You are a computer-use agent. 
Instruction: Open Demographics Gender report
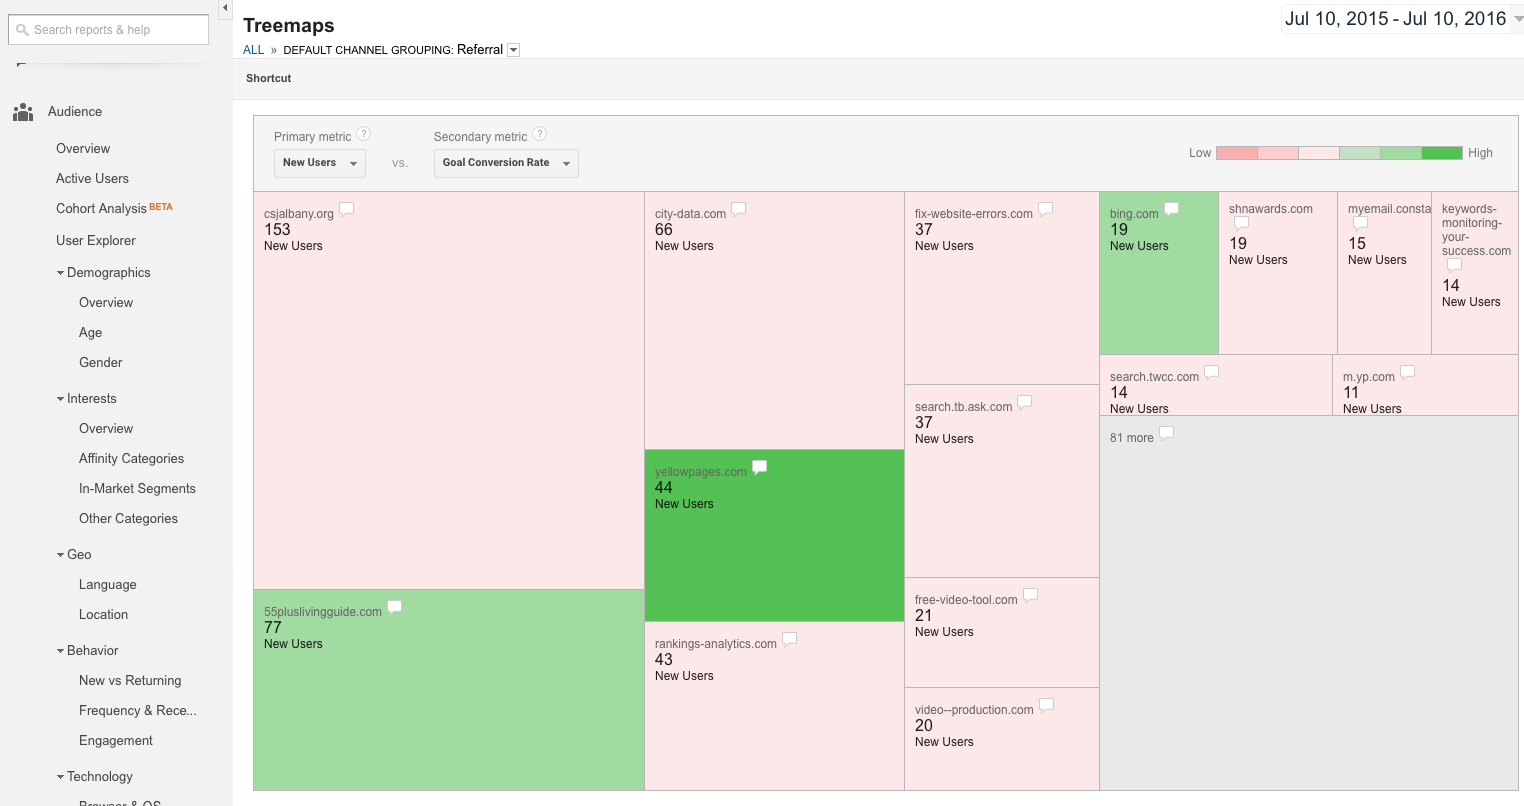click(101, 362)
